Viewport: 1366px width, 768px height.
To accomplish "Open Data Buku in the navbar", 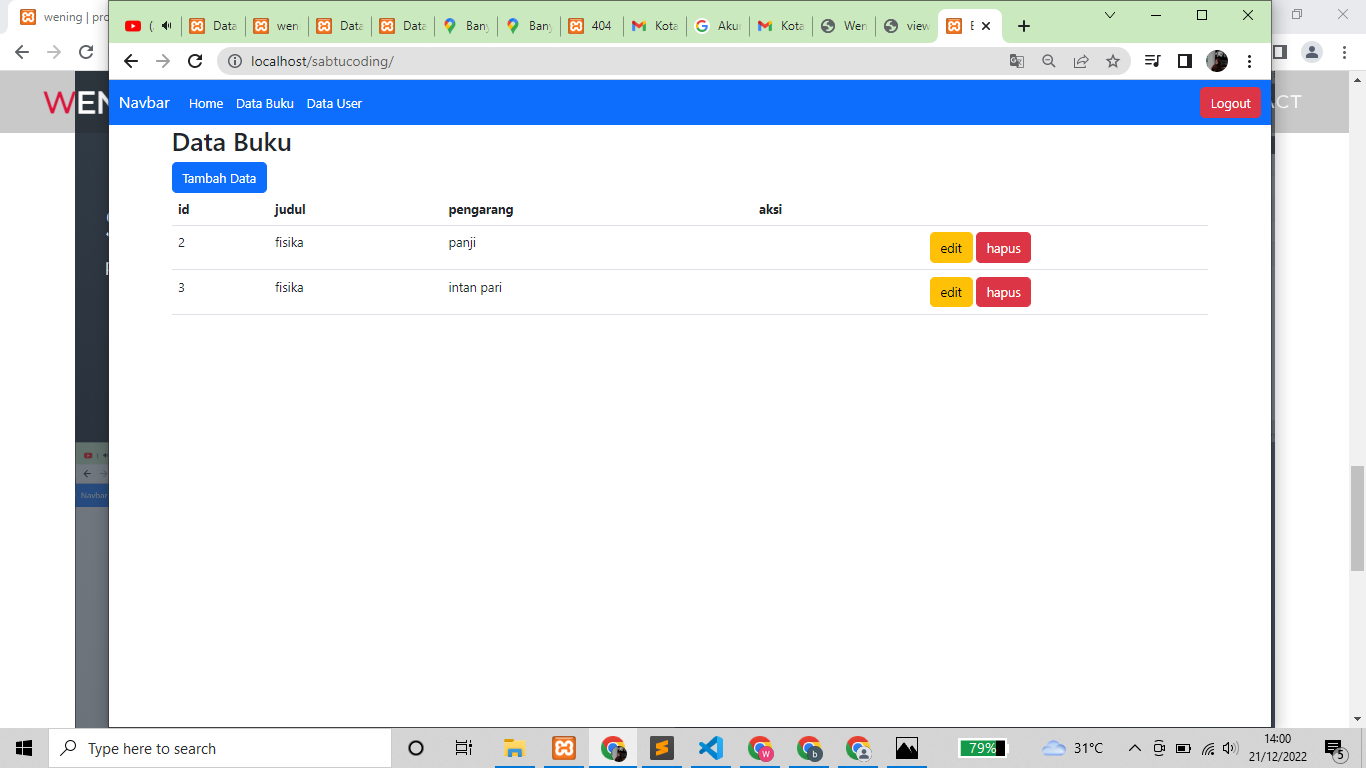I will coord(264,104).
